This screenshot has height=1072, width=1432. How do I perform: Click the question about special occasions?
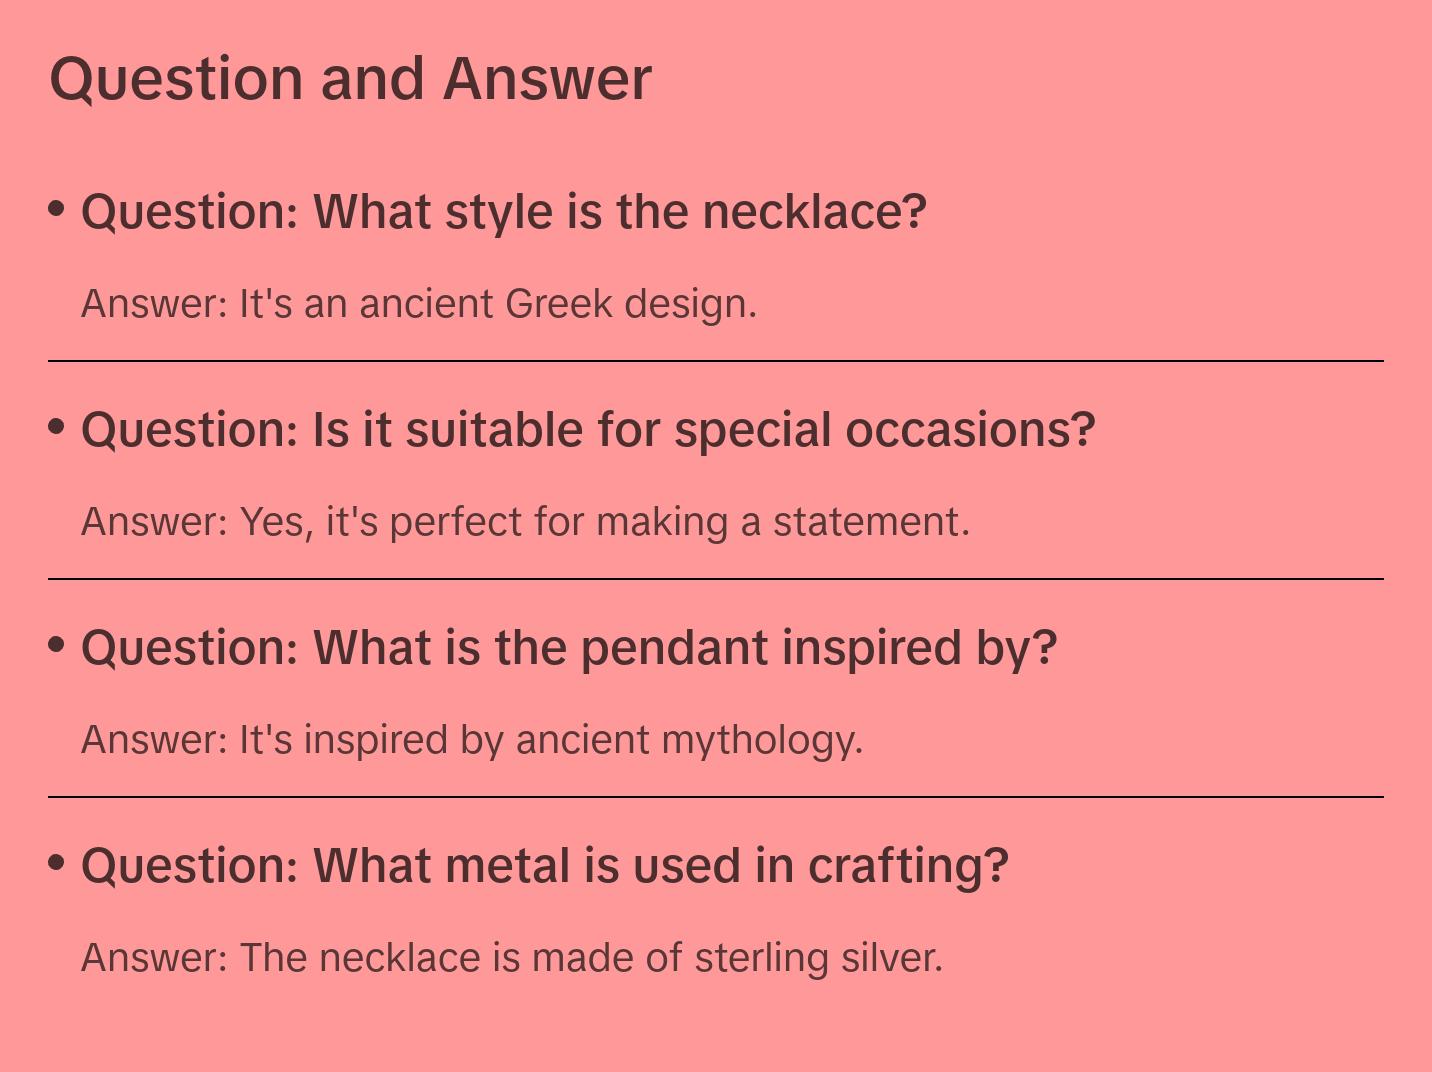click(588, 430)
